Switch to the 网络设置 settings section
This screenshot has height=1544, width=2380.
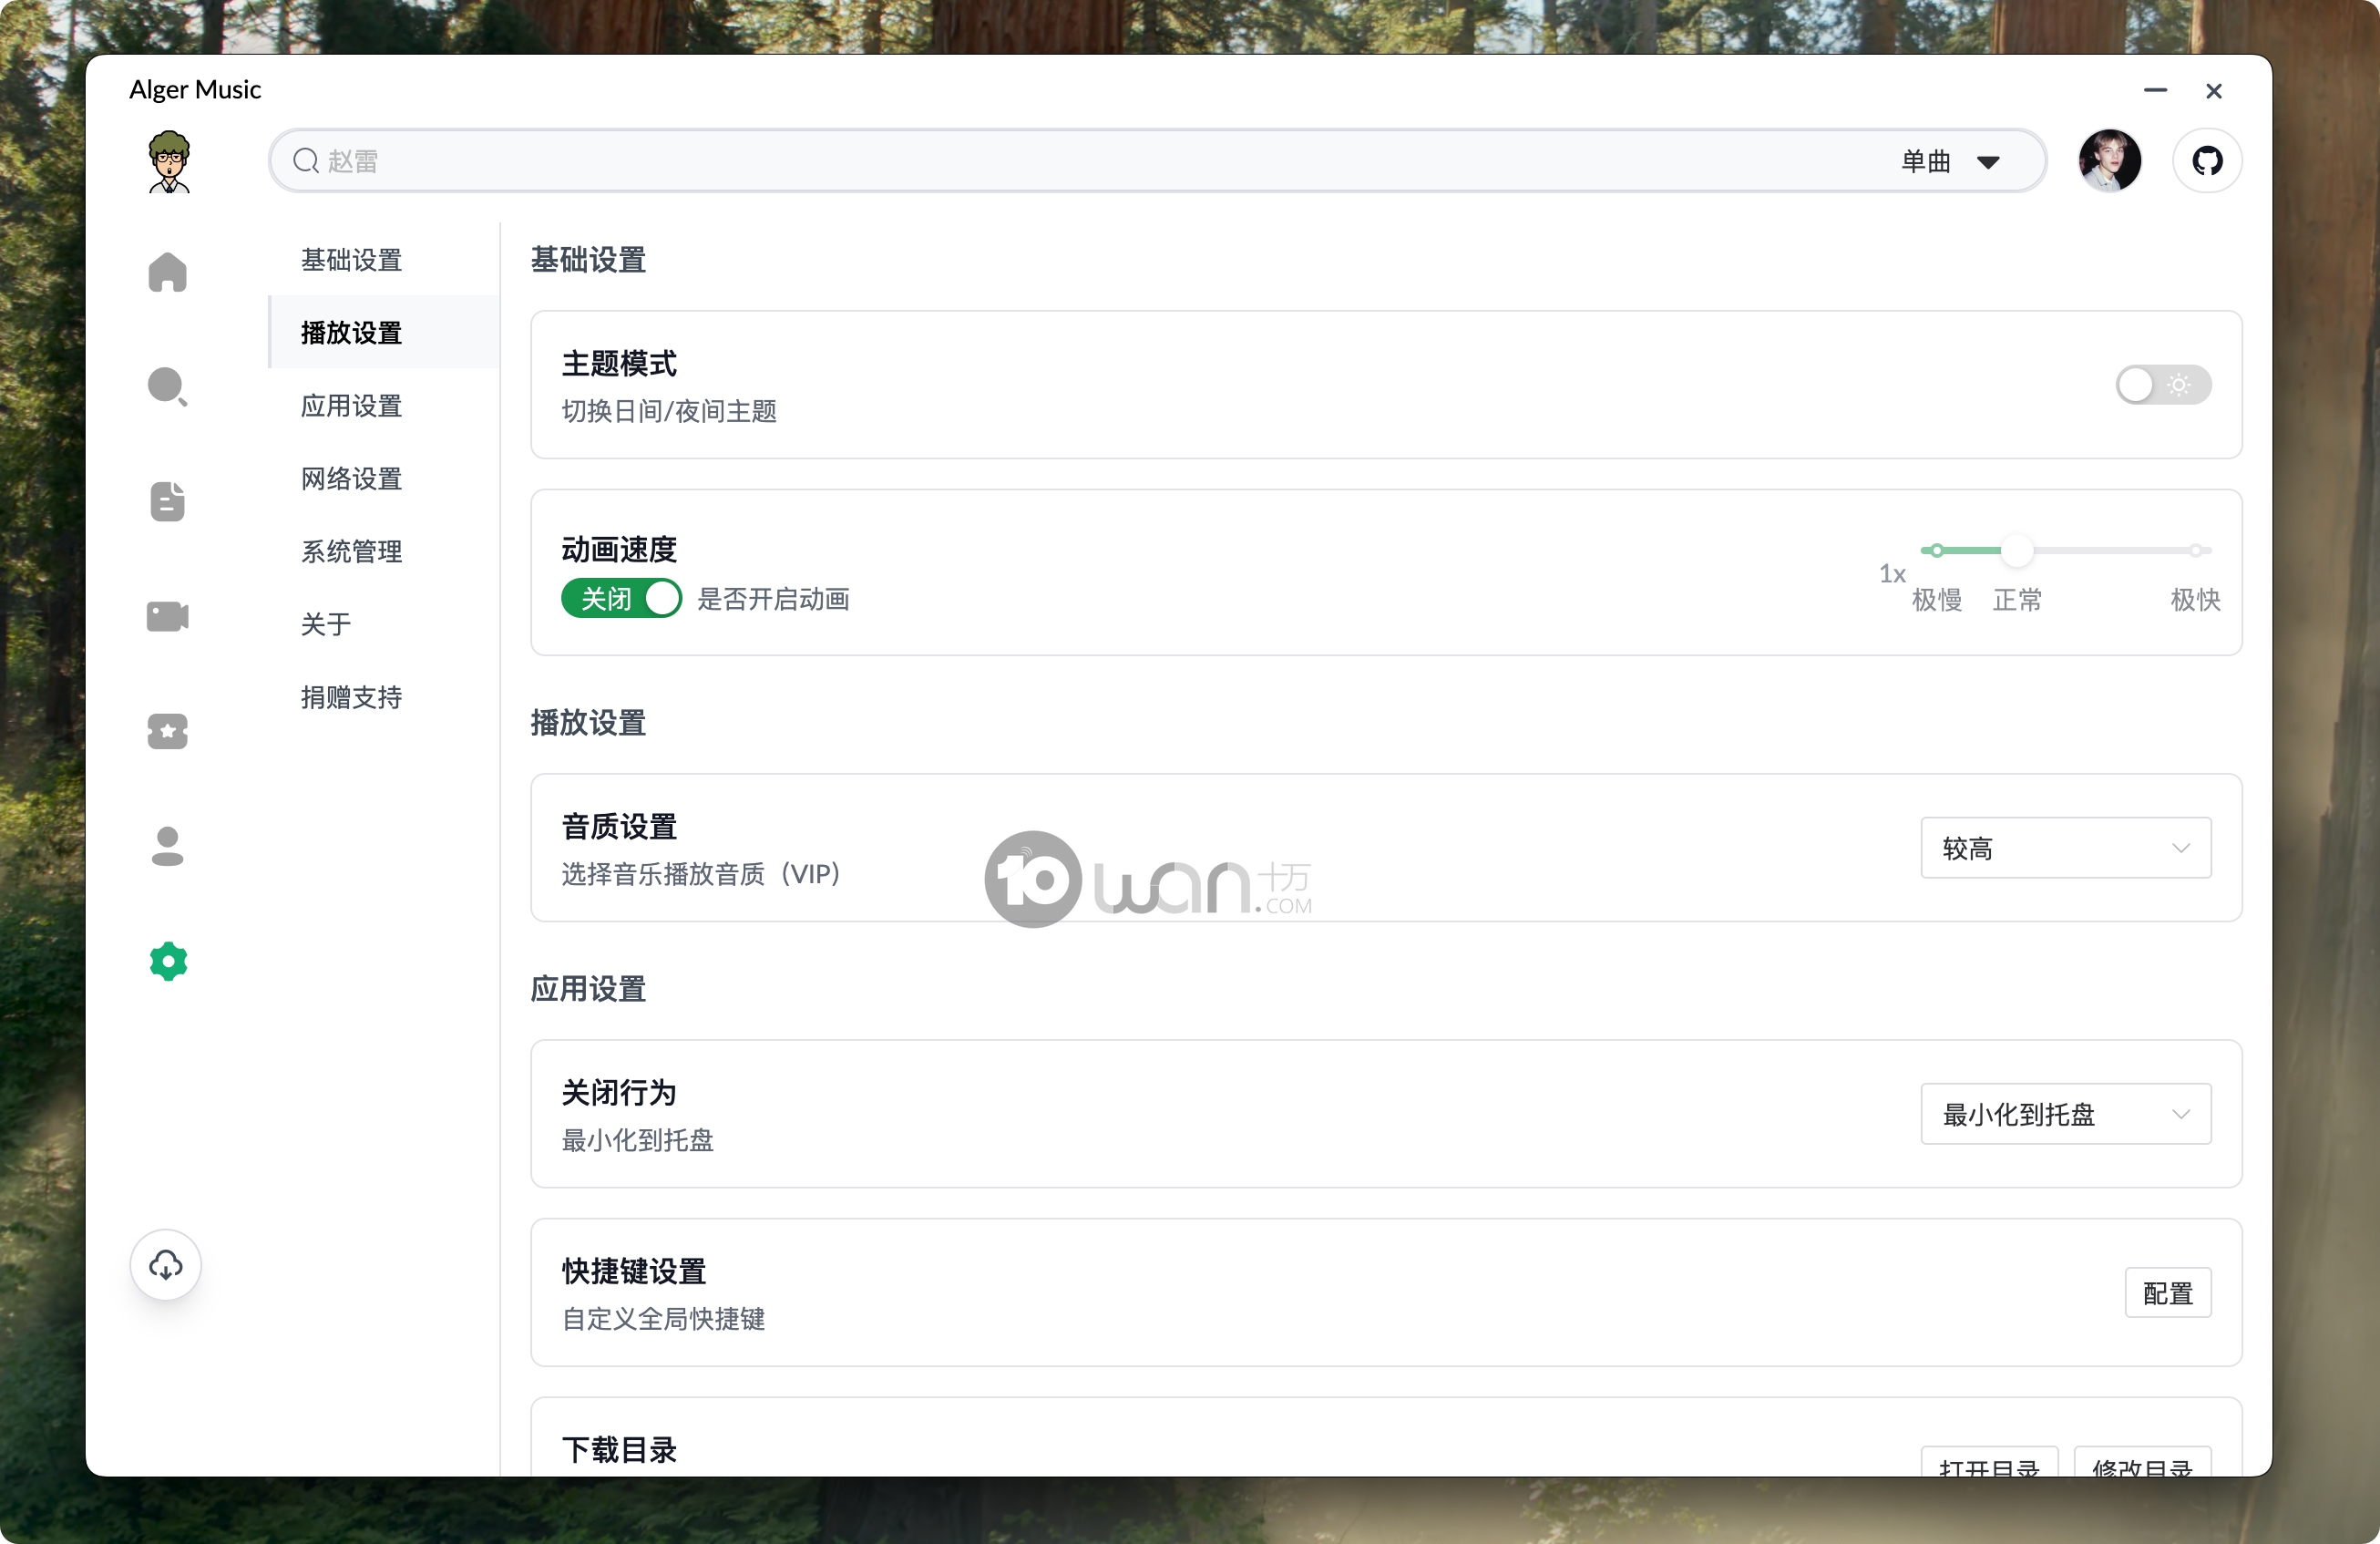point(351,478)
